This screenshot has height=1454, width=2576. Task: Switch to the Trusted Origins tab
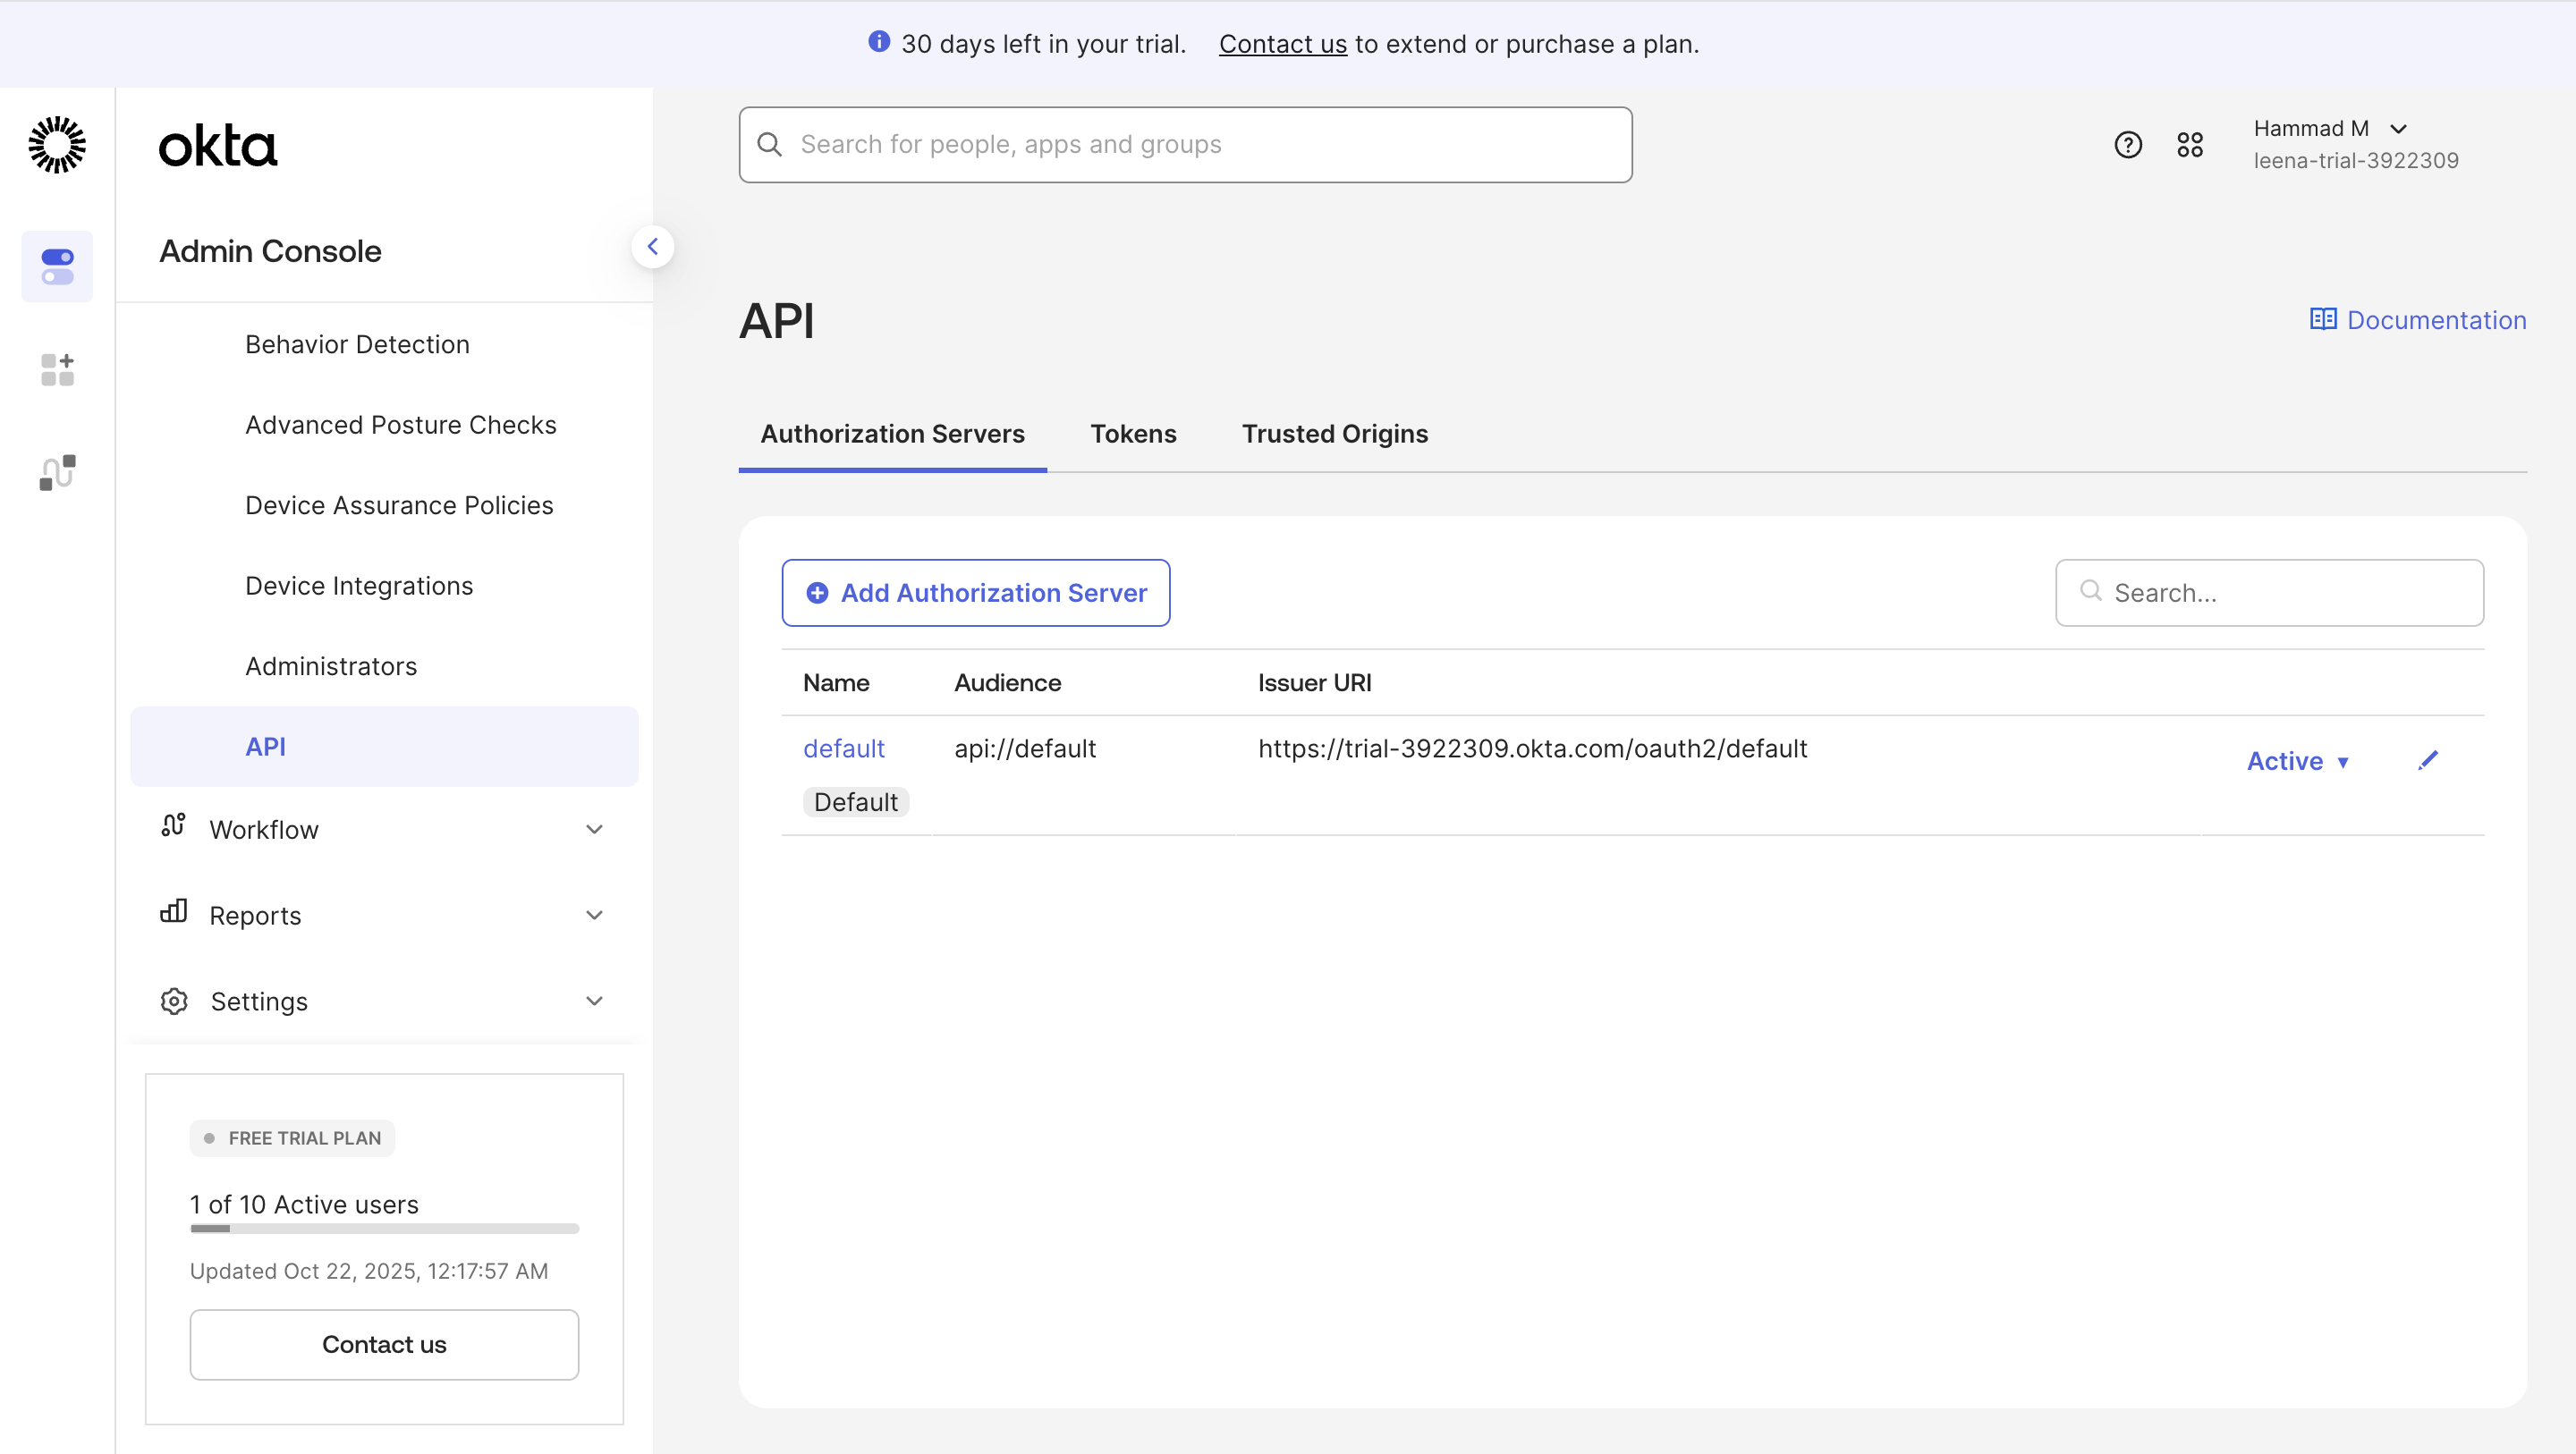pyautogui.click(x=1334, y=434)
